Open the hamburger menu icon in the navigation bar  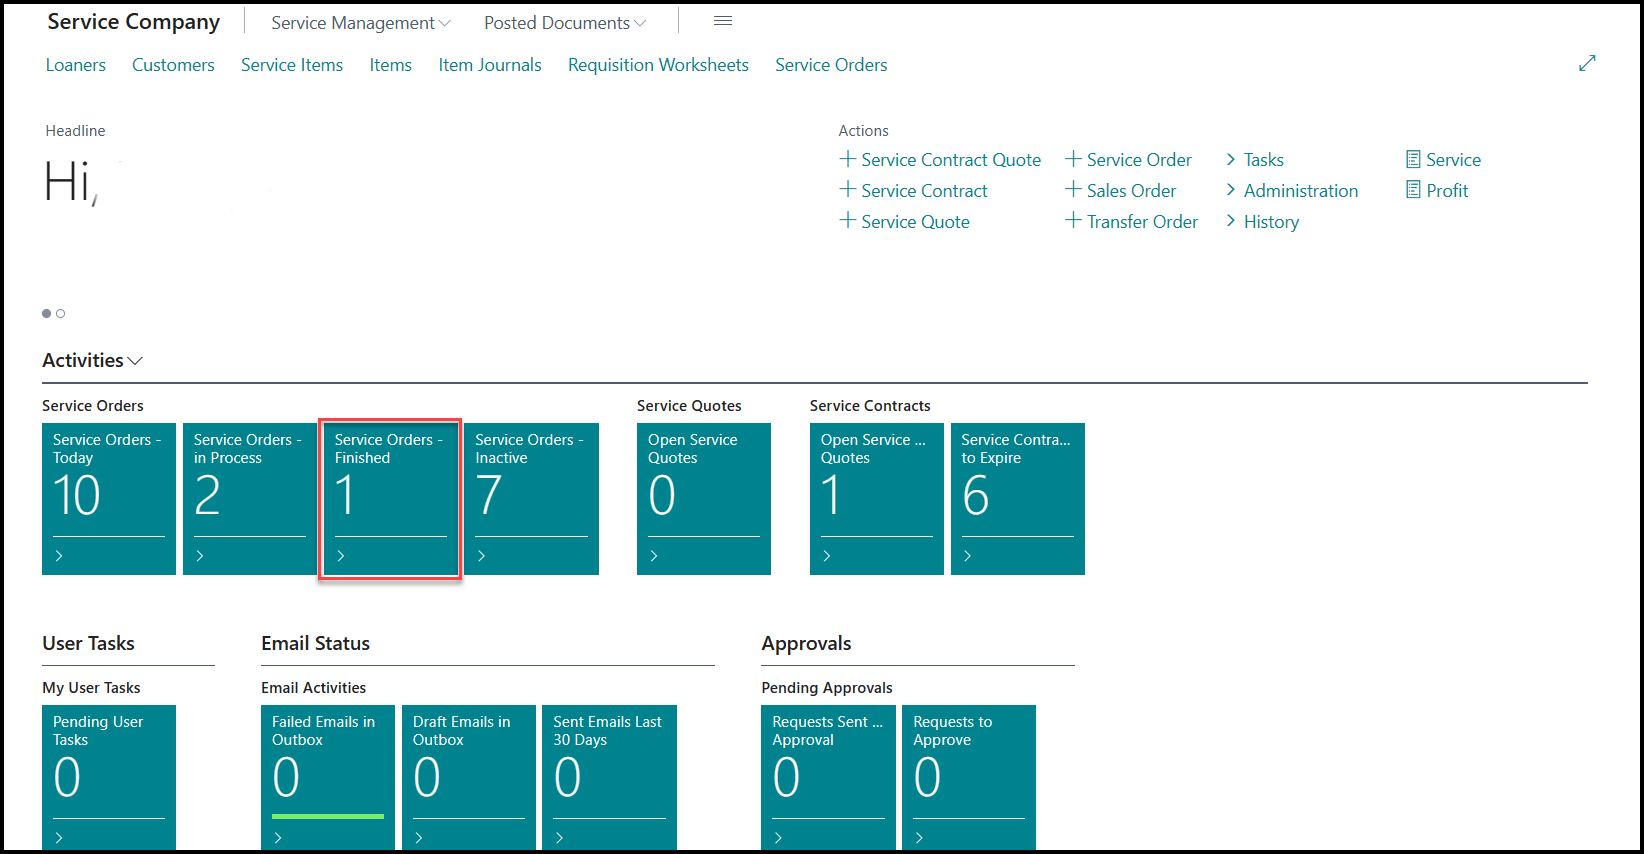point(723,21)
